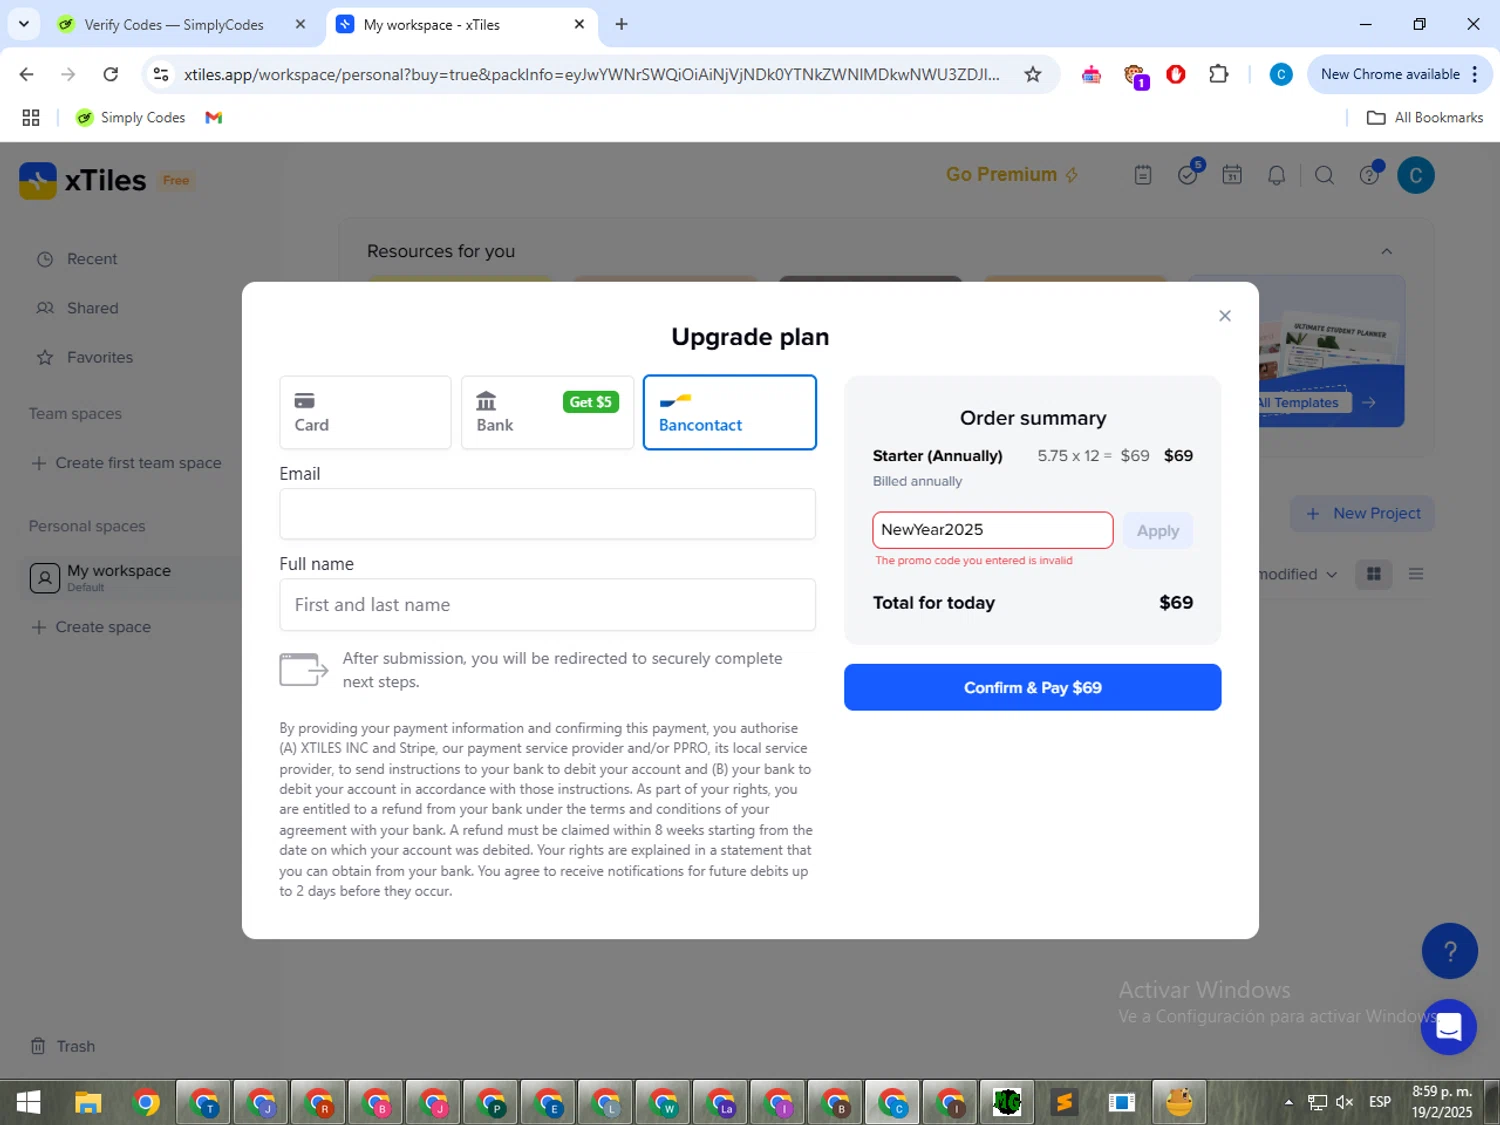Open the calendar icon in header
The height and width of the screenshot is (1125, 1500).
click(x=1232, y=175)
